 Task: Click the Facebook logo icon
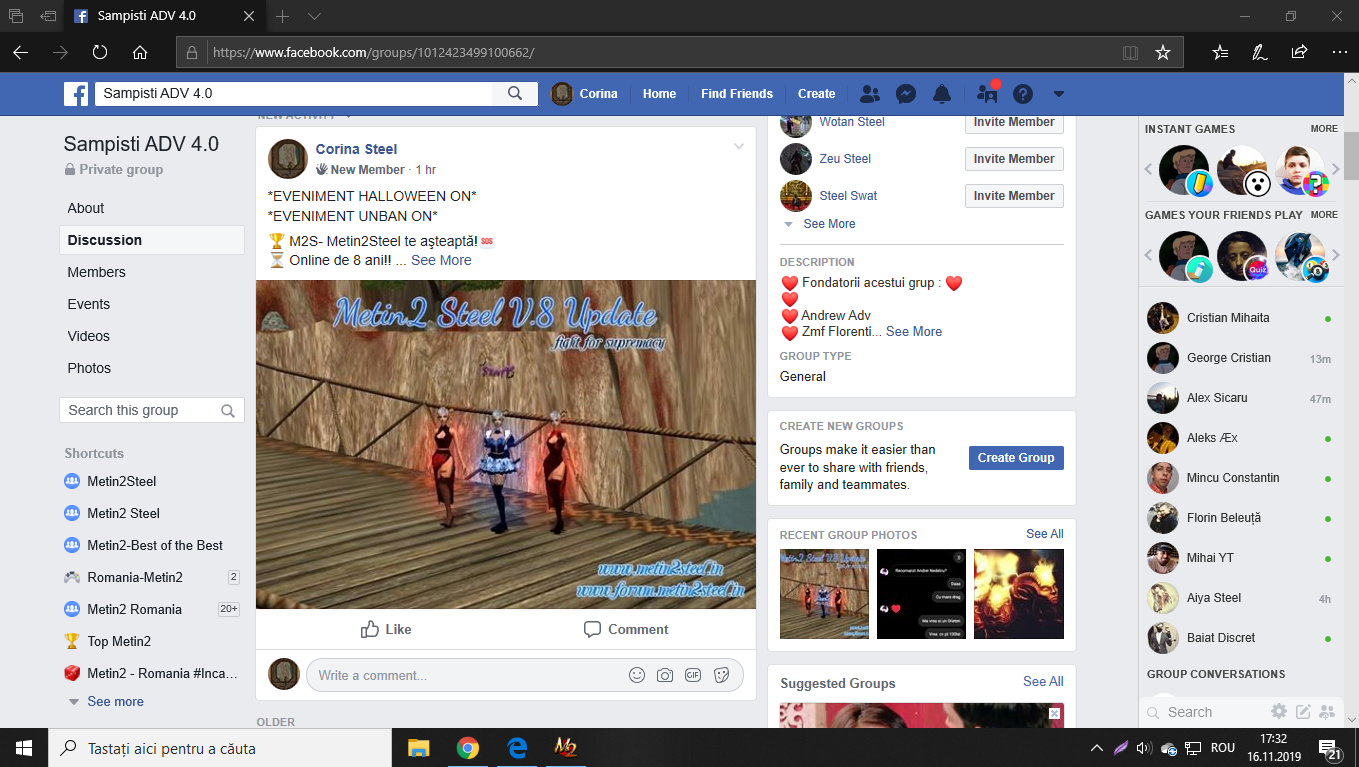[76, 94]
